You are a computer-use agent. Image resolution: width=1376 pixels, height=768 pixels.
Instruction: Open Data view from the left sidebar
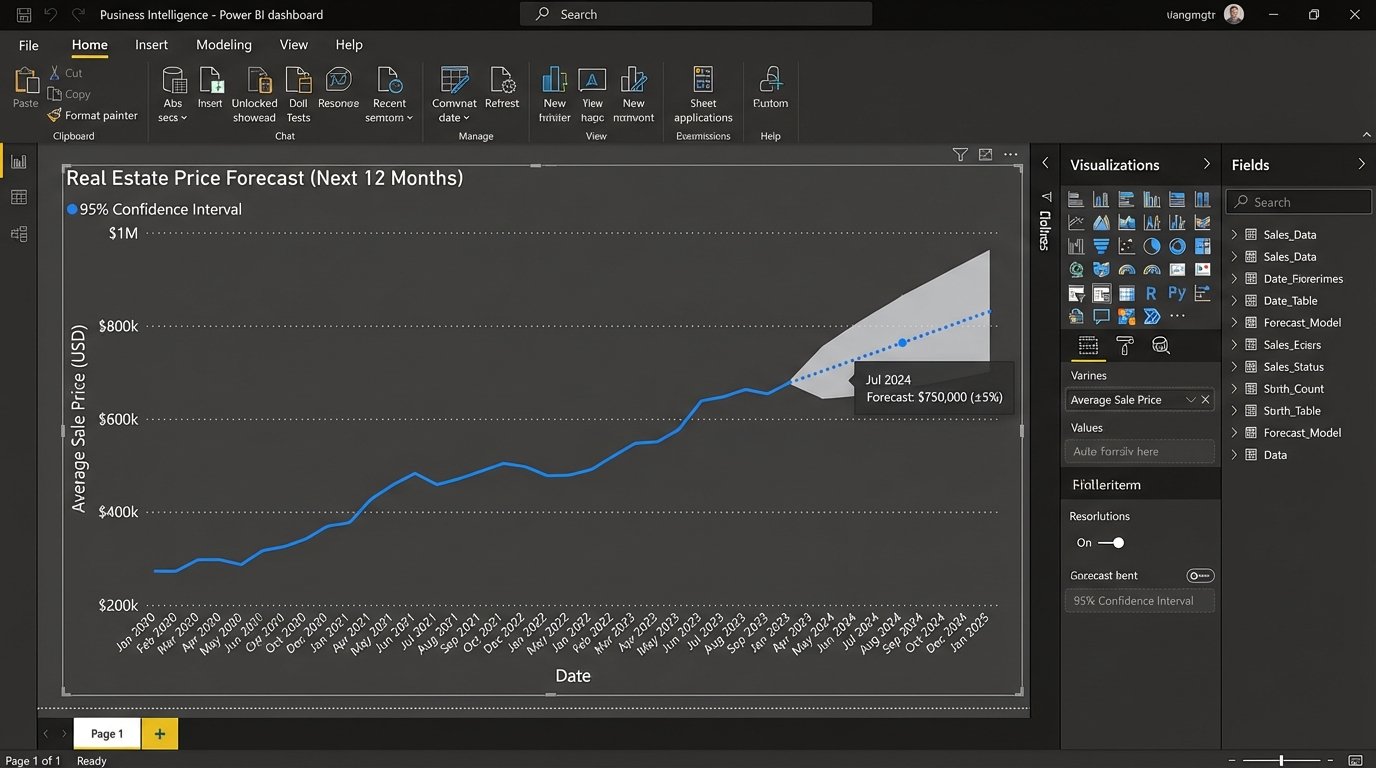(18, 197)
